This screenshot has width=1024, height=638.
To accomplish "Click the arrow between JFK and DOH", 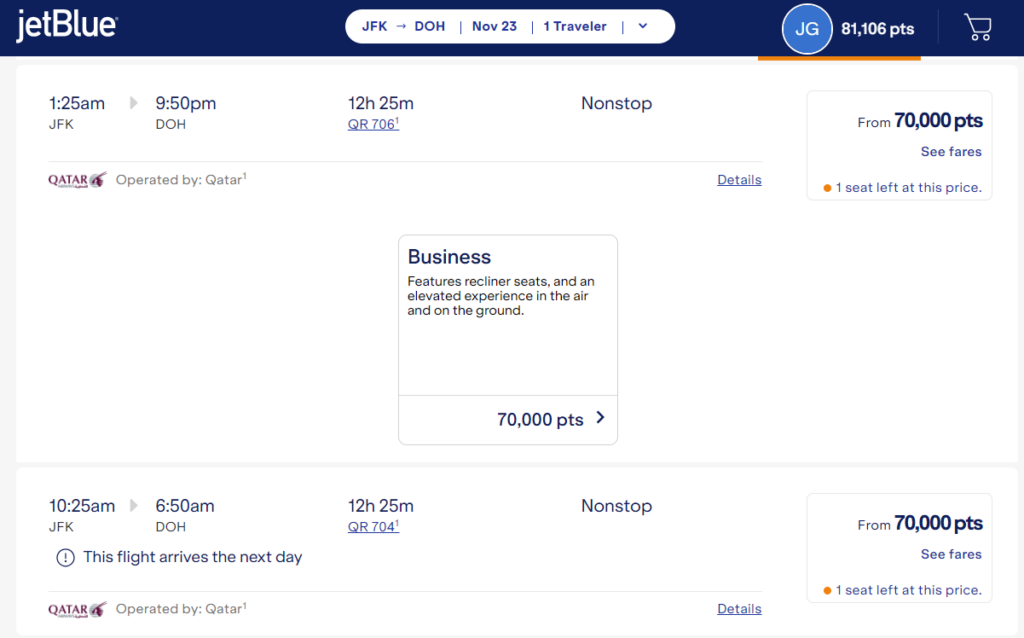I will point(402,26).
